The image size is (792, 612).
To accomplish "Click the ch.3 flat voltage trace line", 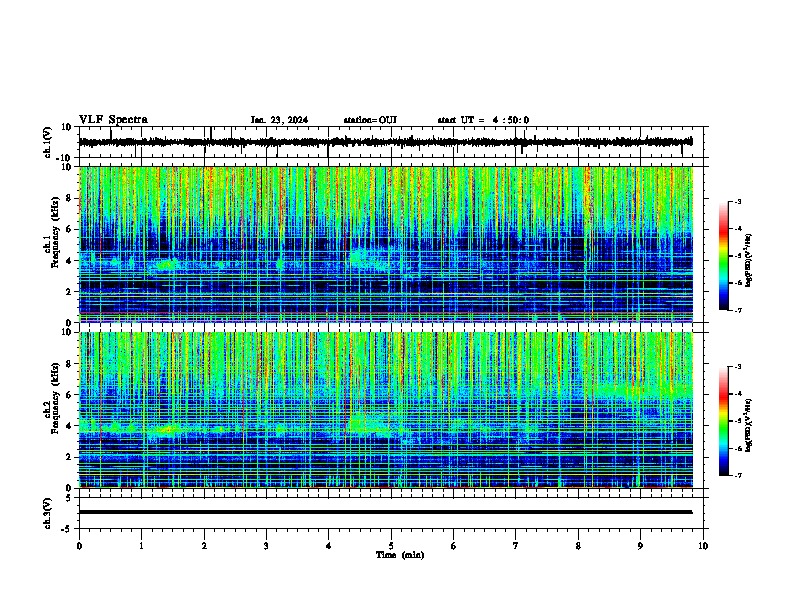I will (385, 512).
